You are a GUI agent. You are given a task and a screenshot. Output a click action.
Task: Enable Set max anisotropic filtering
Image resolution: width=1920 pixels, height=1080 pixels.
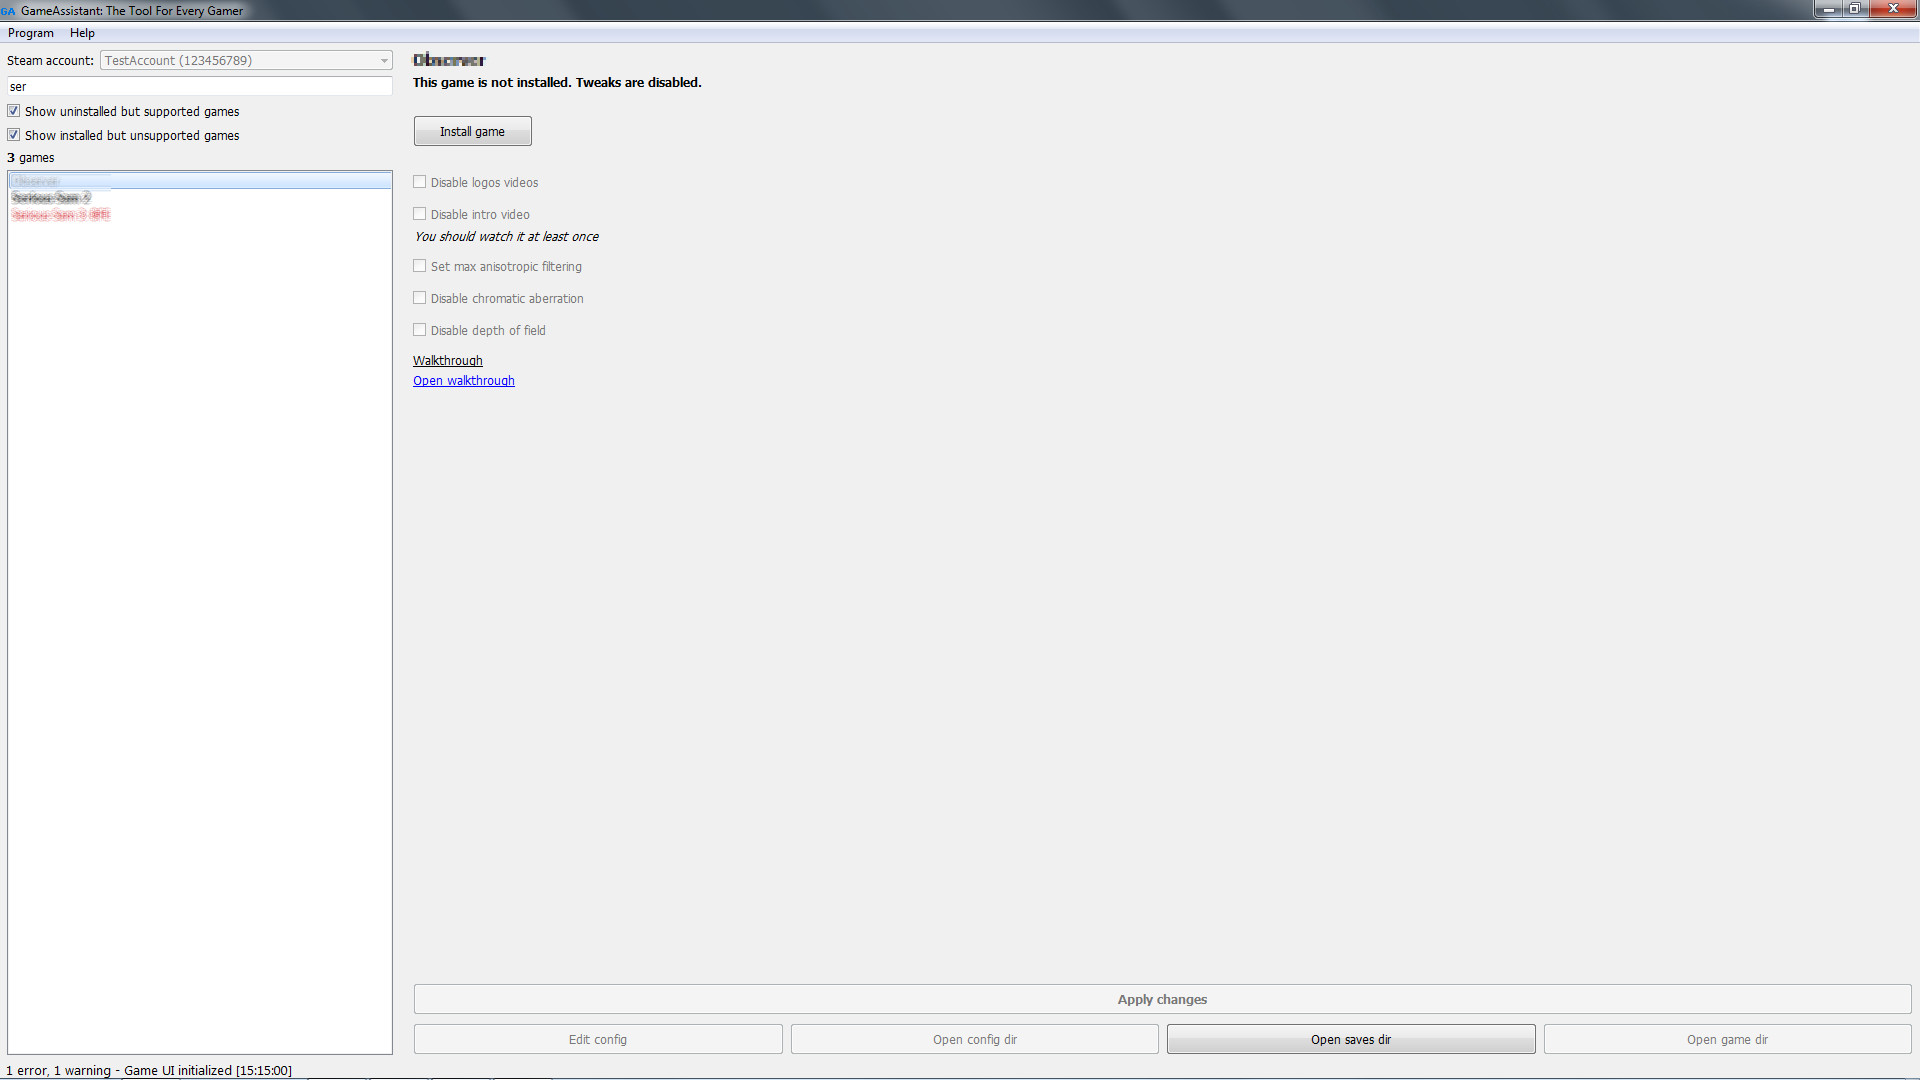click(x=420, y=265)
